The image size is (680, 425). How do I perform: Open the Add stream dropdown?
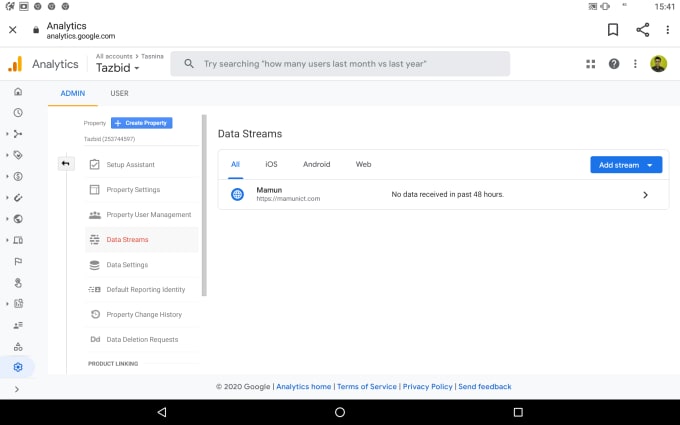pos(626,165)
